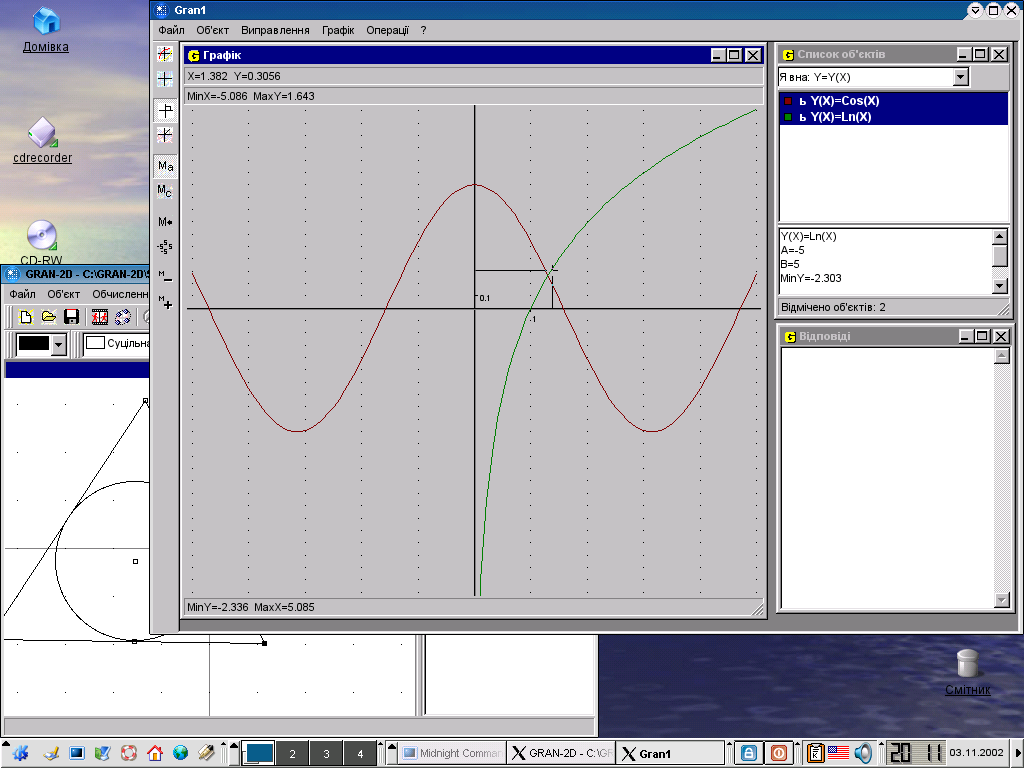1024x768 pixels.
Task: Click the M− zoom-out scale icon
Action: tap(165, 274)
